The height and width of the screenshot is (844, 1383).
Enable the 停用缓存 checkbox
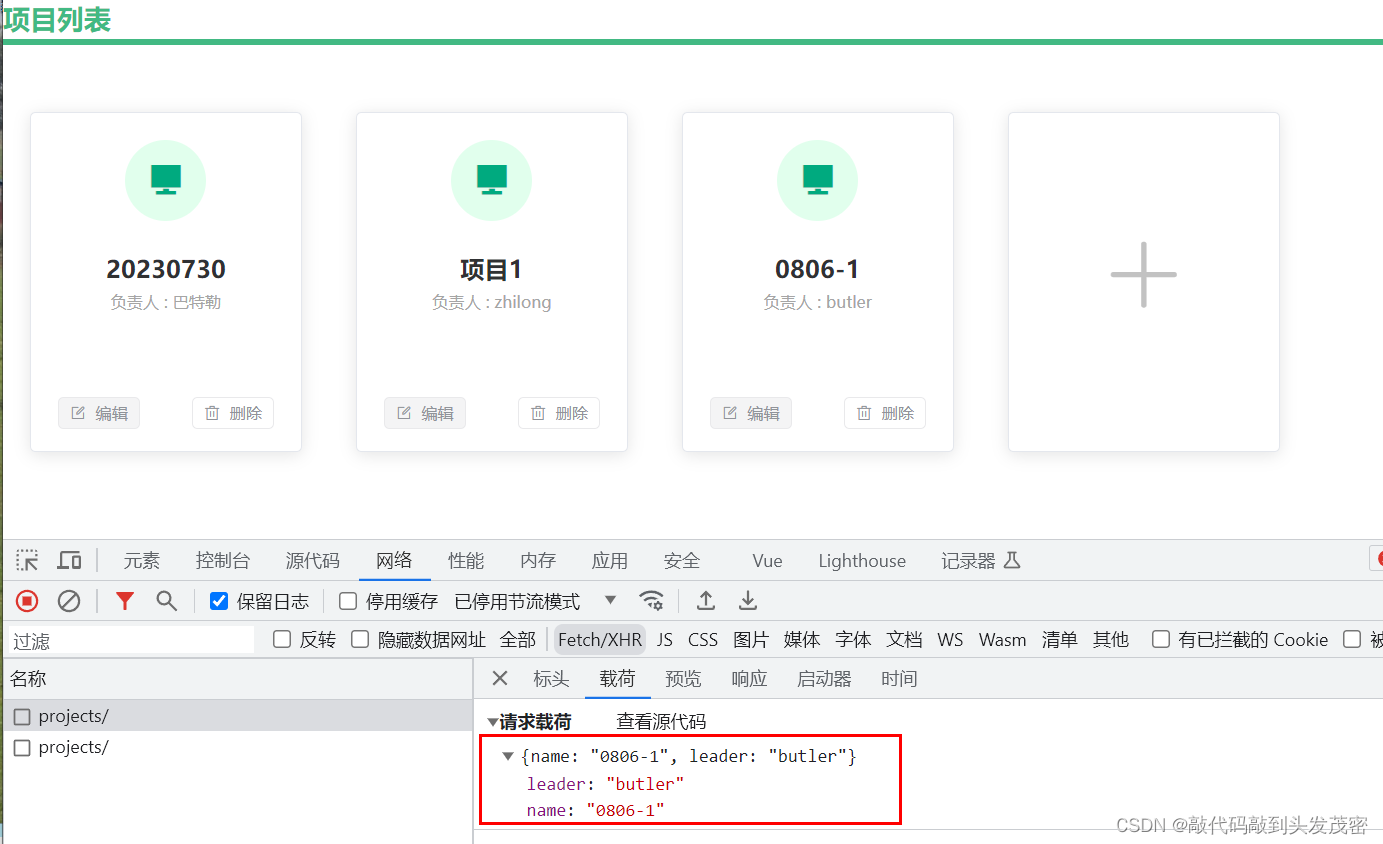[x=348, y=601]
